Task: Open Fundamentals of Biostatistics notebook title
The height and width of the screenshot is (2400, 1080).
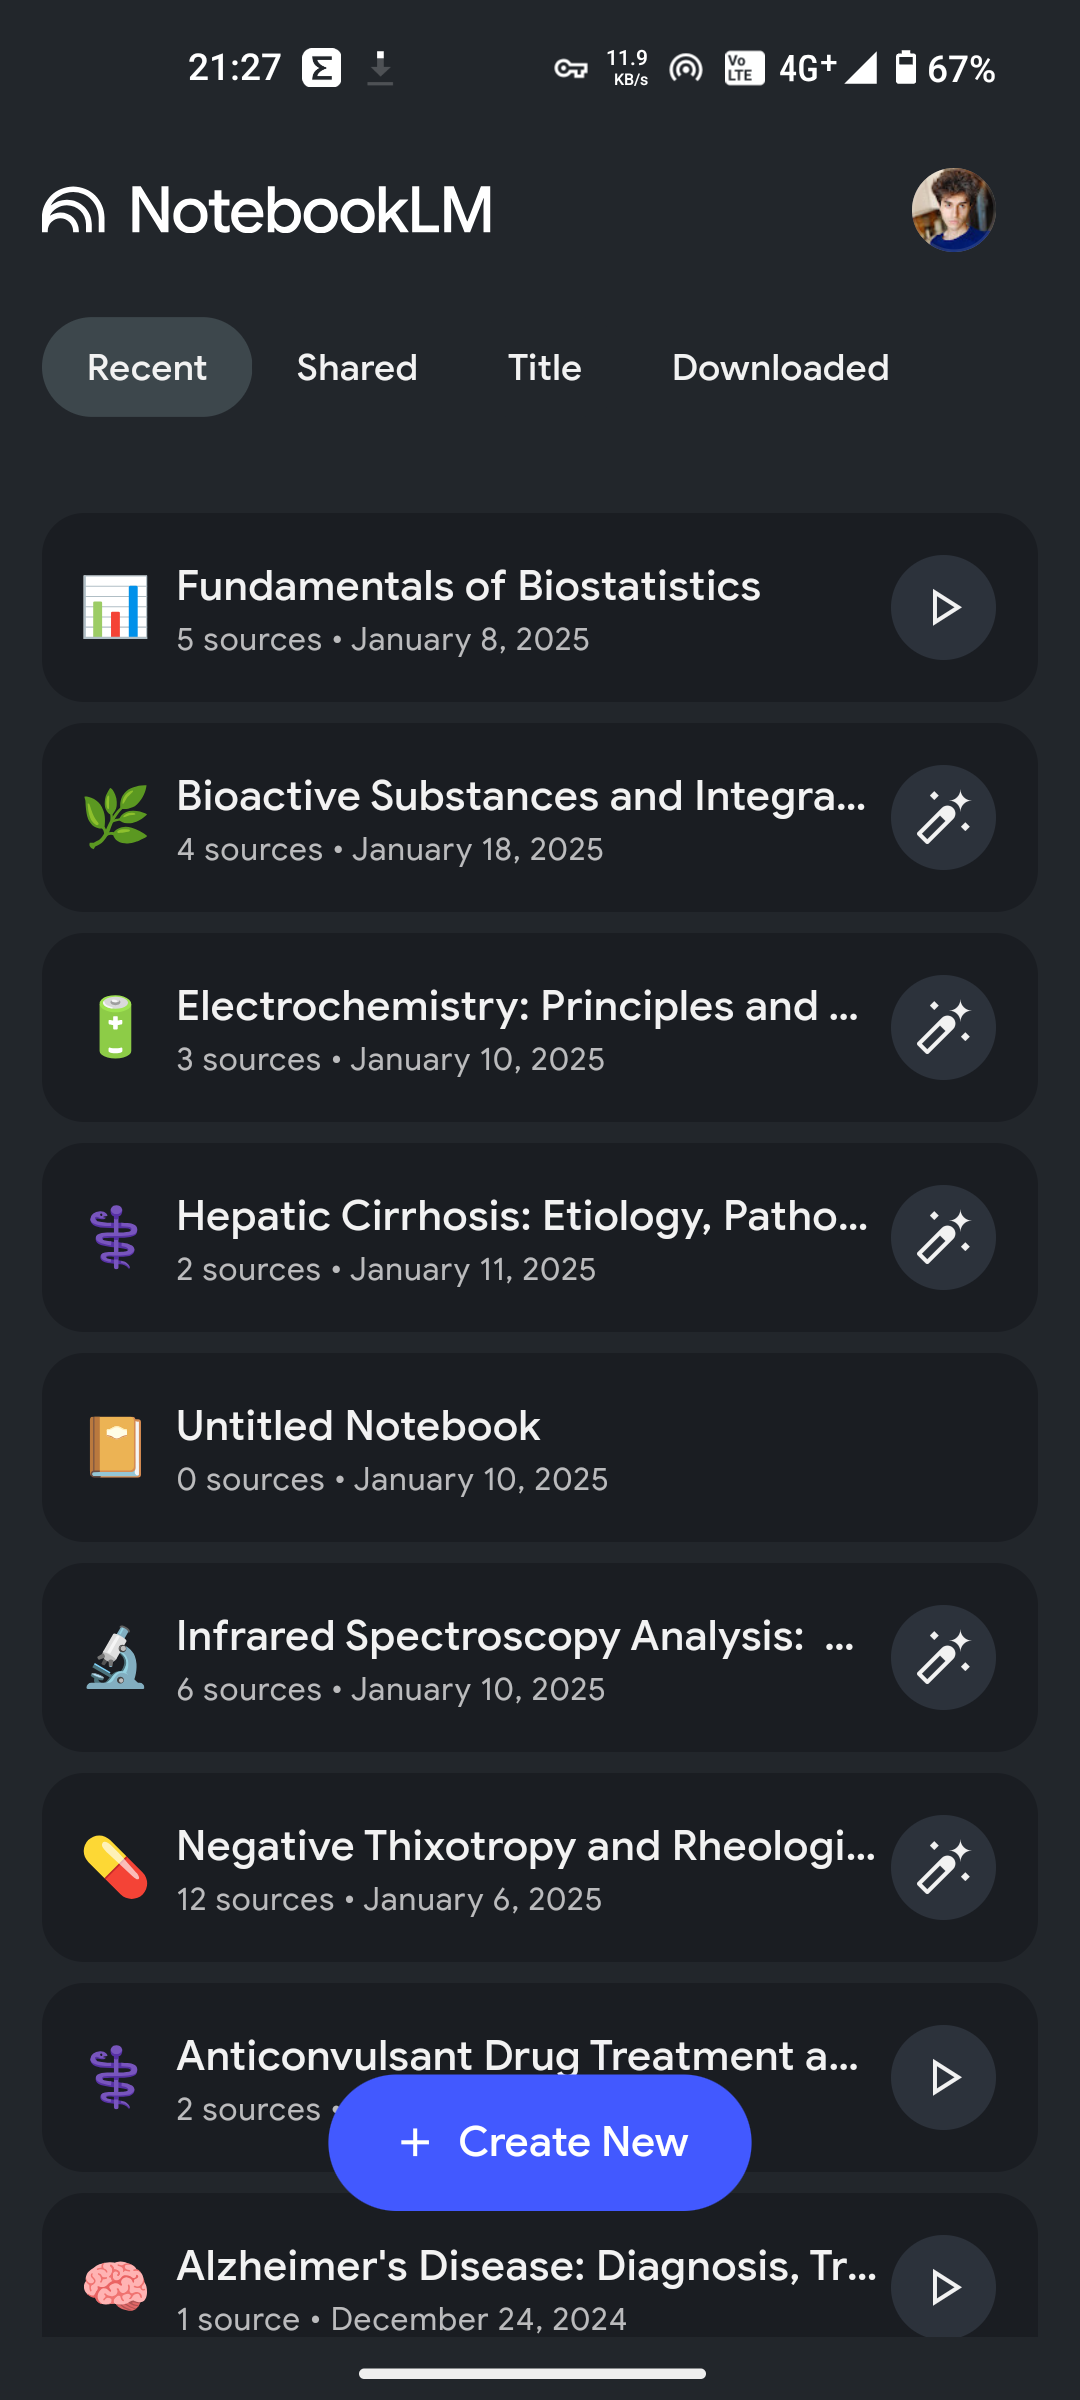Action: tap(468, 586)
